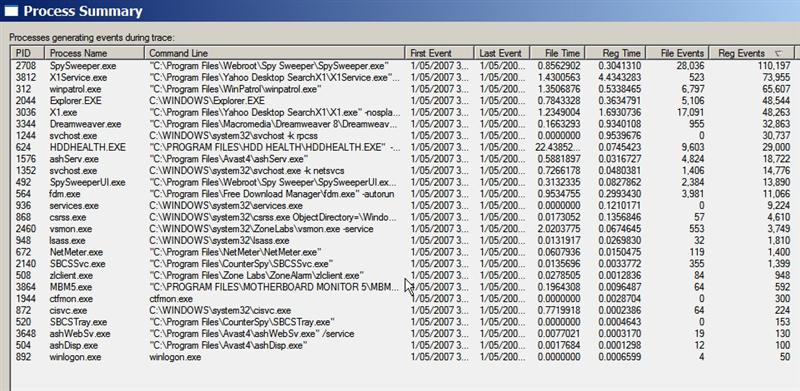Select the SpySweeper.exe process row
Image resolution: width=800 pixels, height=391 pixels.
coord(403,66)
